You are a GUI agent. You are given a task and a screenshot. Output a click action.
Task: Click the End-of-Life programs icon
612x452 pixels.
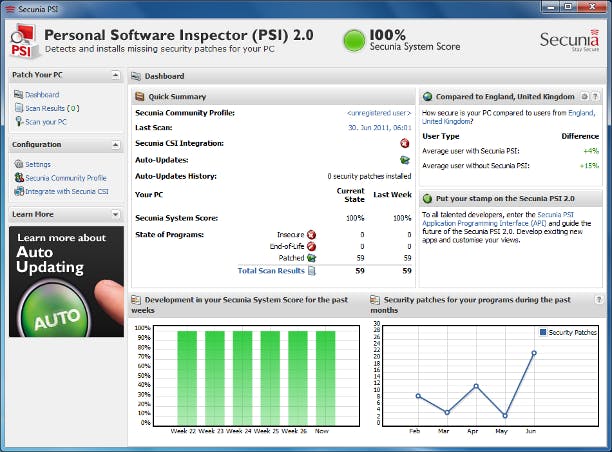point(311,246)
